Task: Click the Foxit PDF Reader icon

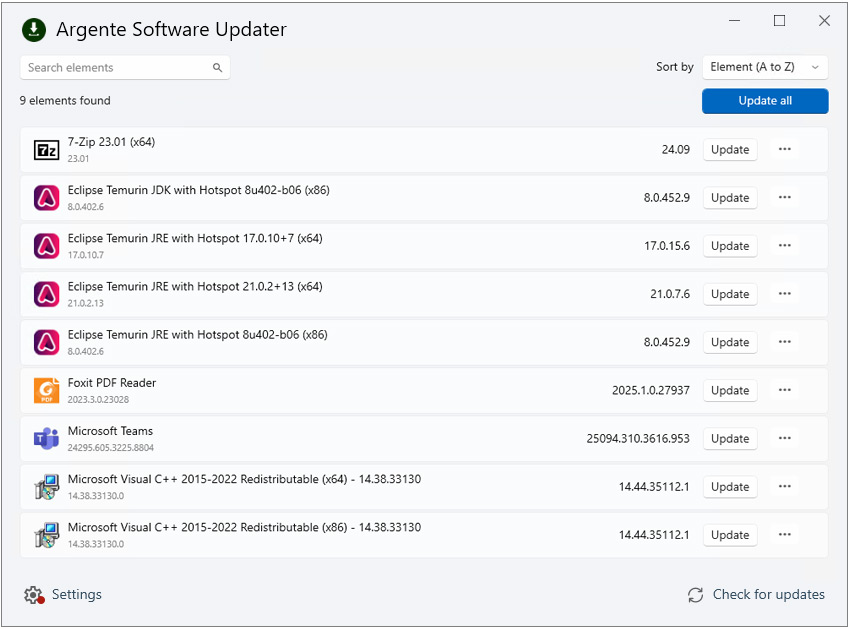Action: pyautogui.click(x=47, y=390)
